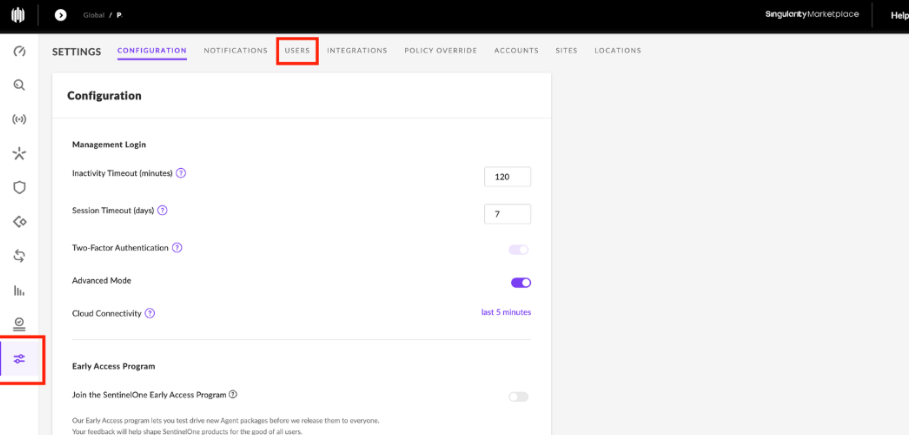This screenshot has height=435, width=909.
Task: Click the Inactivity Timeout field showing 120
Action: [x=507, y=177]
